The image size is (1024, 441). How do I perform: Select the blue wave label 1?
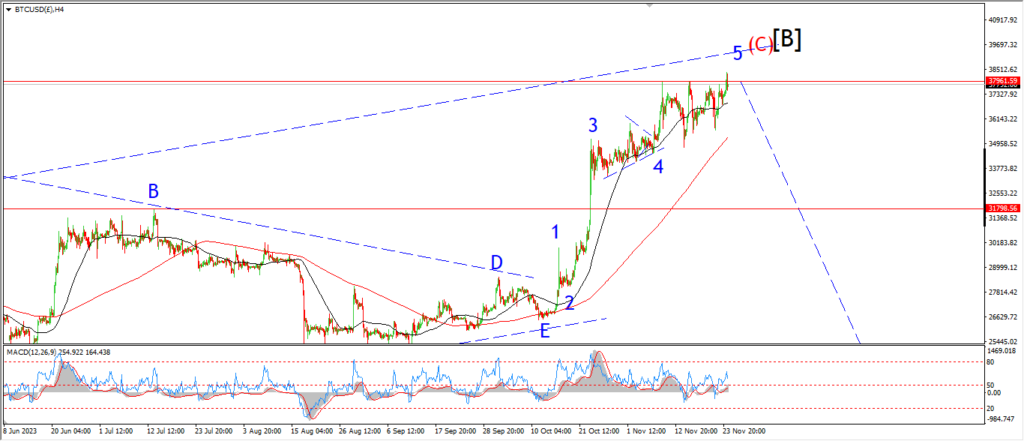[x=555, y=232]
